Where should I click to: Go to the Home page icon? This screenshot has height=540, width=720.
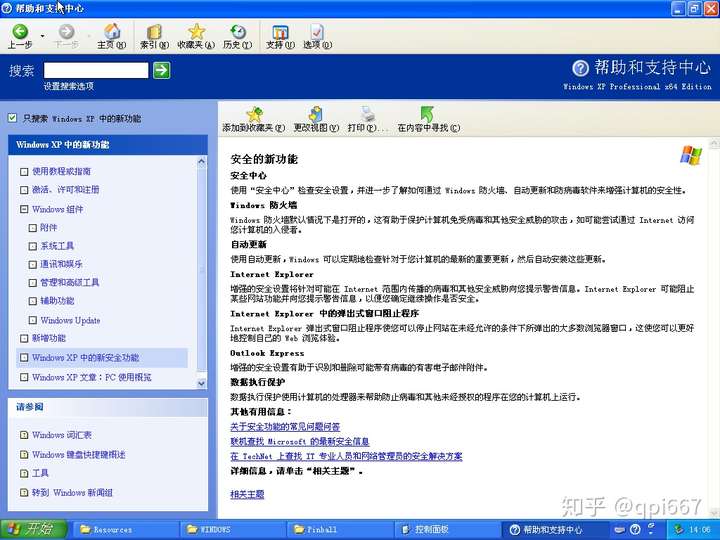click(112, 31)
